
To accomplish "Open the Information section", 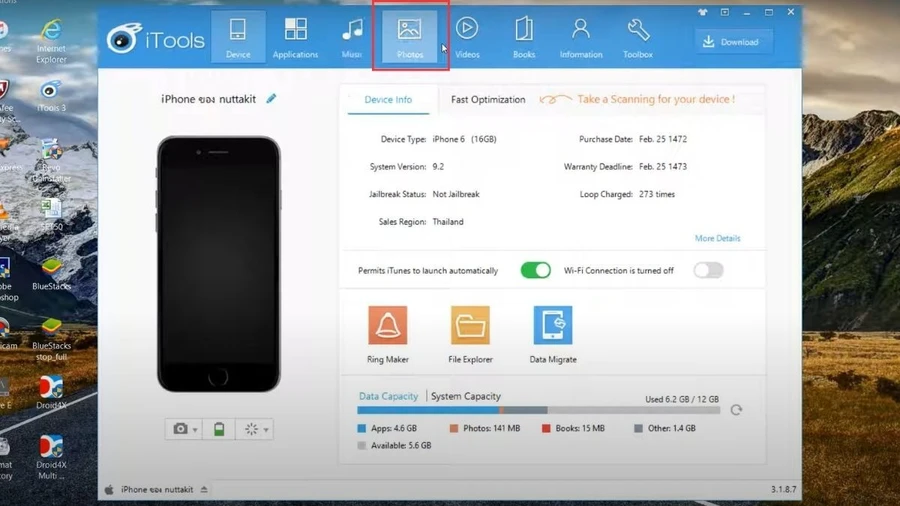I will (x=581, y=37).
